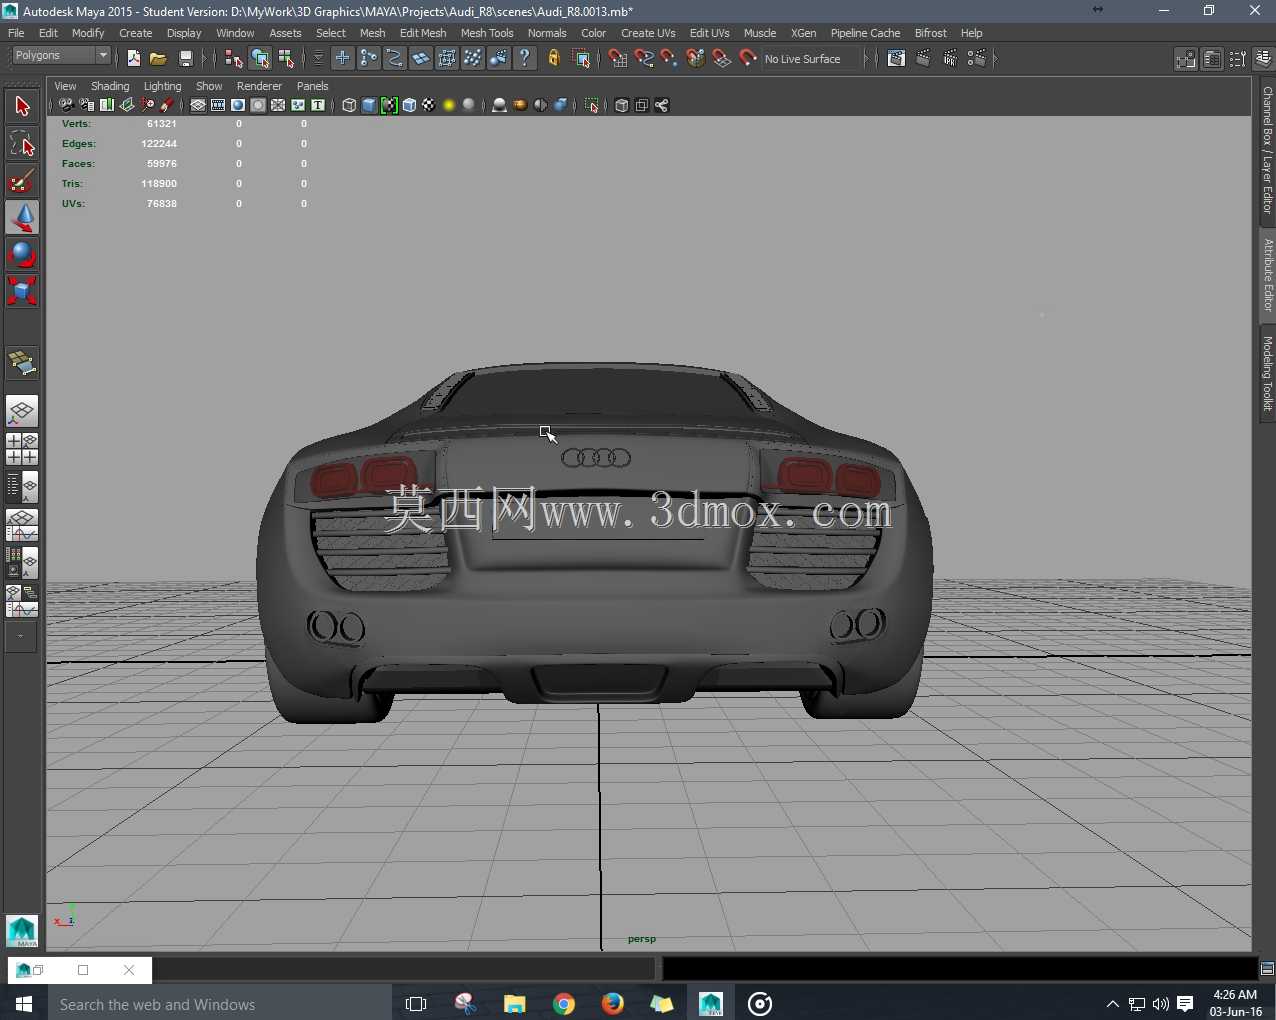Open the Shading viewport menu
Screen dimensions: 1276x1020
pos(110,86)
